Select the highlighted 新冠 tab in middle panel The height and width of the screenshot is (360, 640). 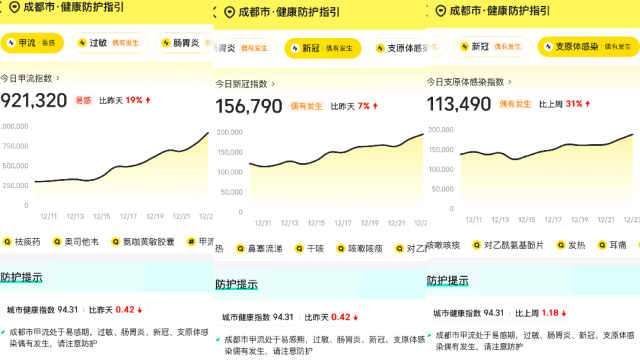tap(323, 48)
